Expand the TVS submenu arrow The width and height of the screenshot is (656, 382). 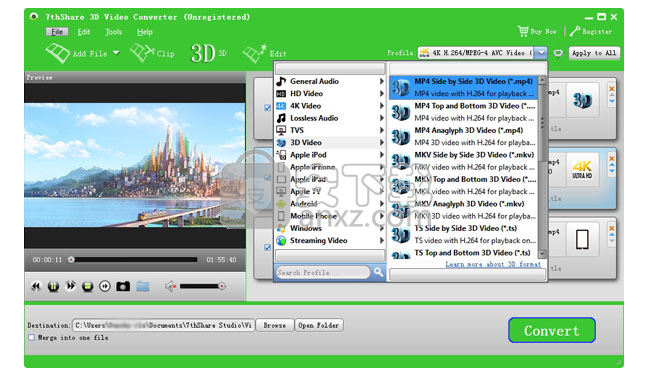point(382,131)
